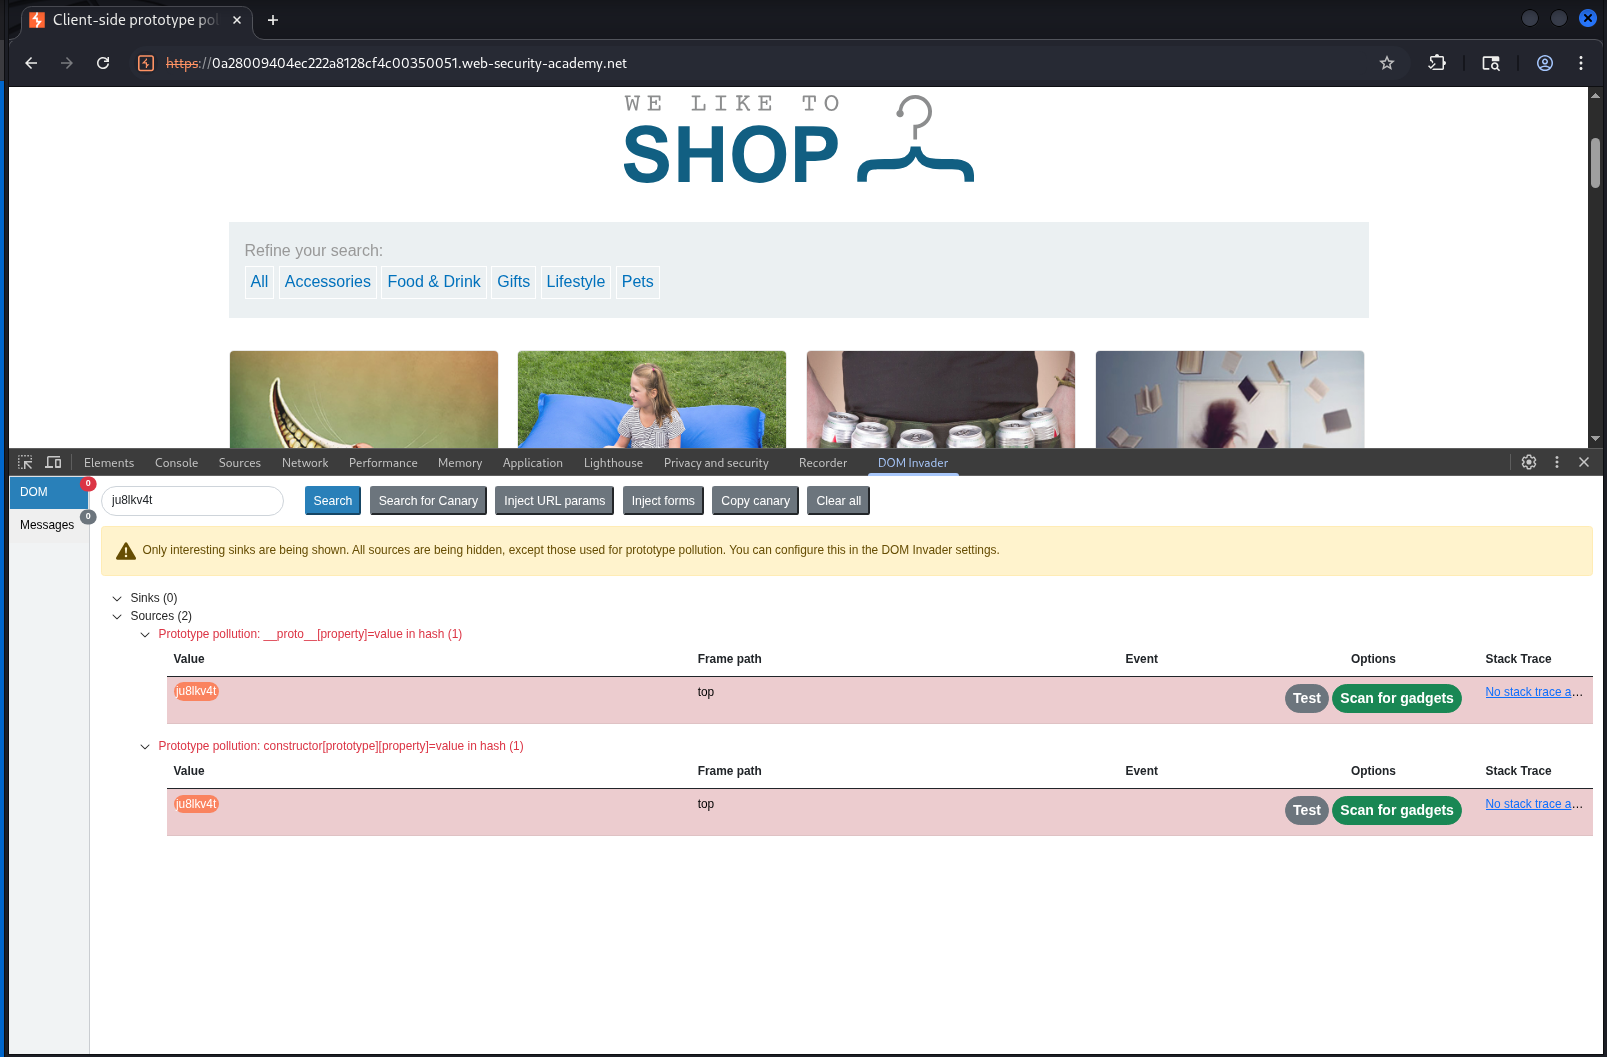Toggle the device toolbar icon
Image resolution: width=1607 pixels, height=1057 pixels.
point(53,462)
